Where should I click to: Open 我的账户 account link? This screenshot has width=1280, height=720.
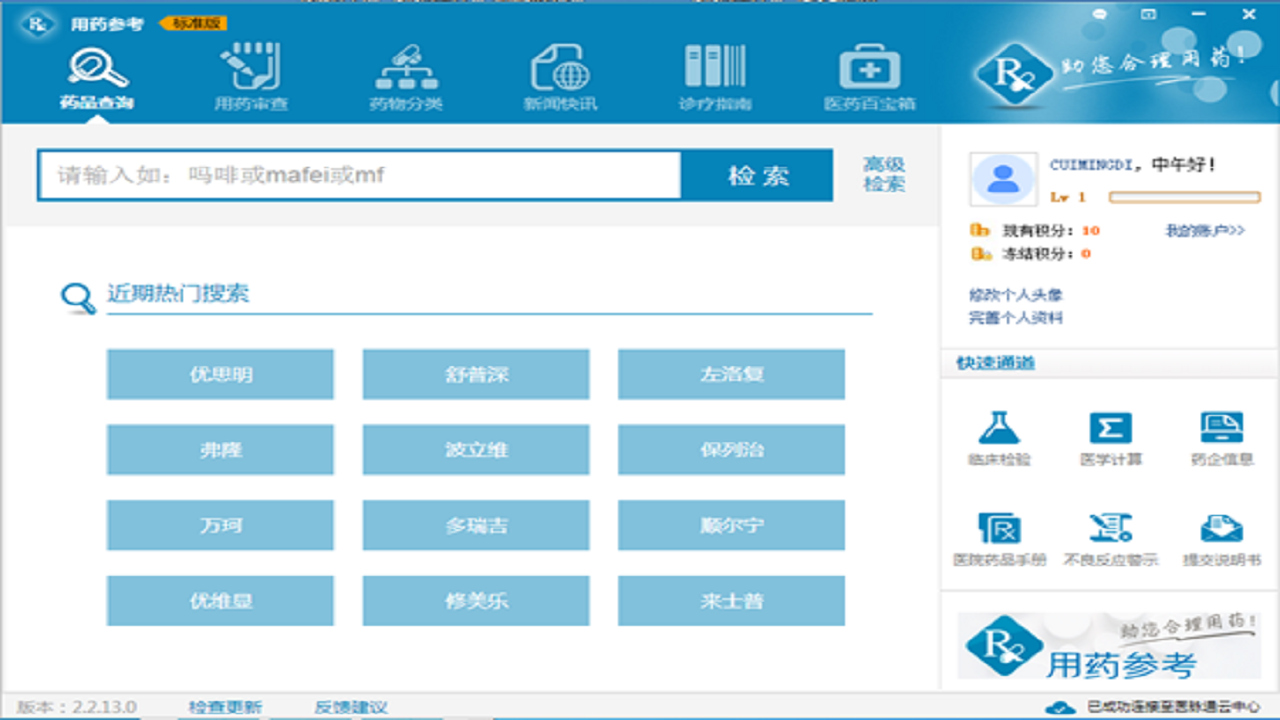coord(1204,231)
